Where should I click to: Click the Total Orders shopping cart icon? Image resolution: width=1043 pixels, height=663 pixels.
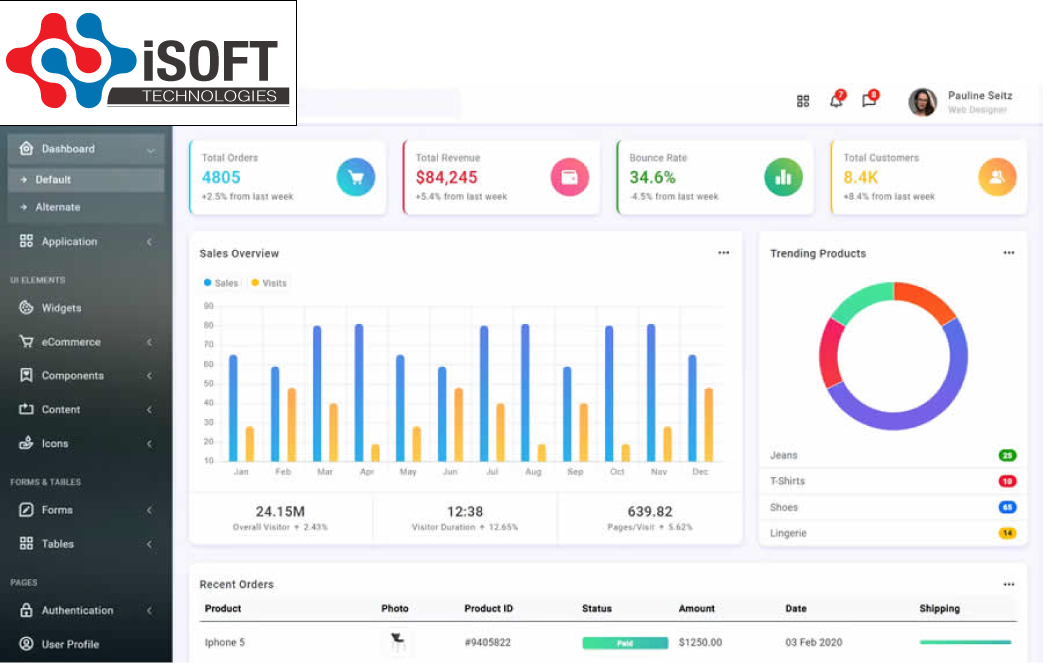[x=355, y=178]
